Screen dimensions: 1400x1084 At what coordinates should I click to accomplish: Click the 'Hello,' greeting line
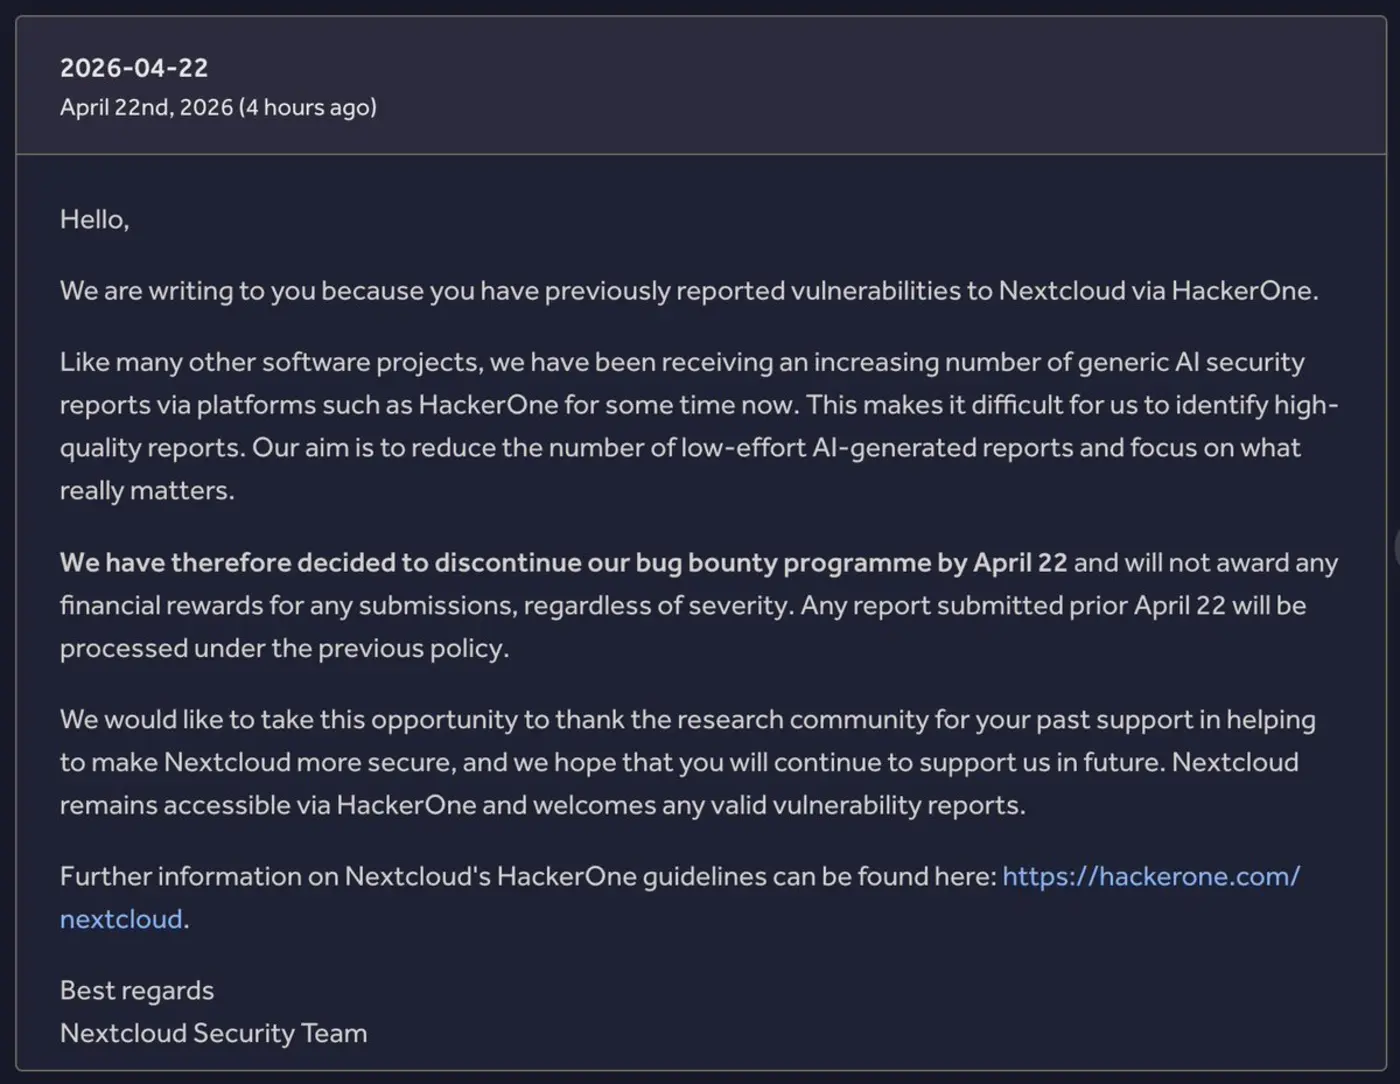click(x=94, y=220)
